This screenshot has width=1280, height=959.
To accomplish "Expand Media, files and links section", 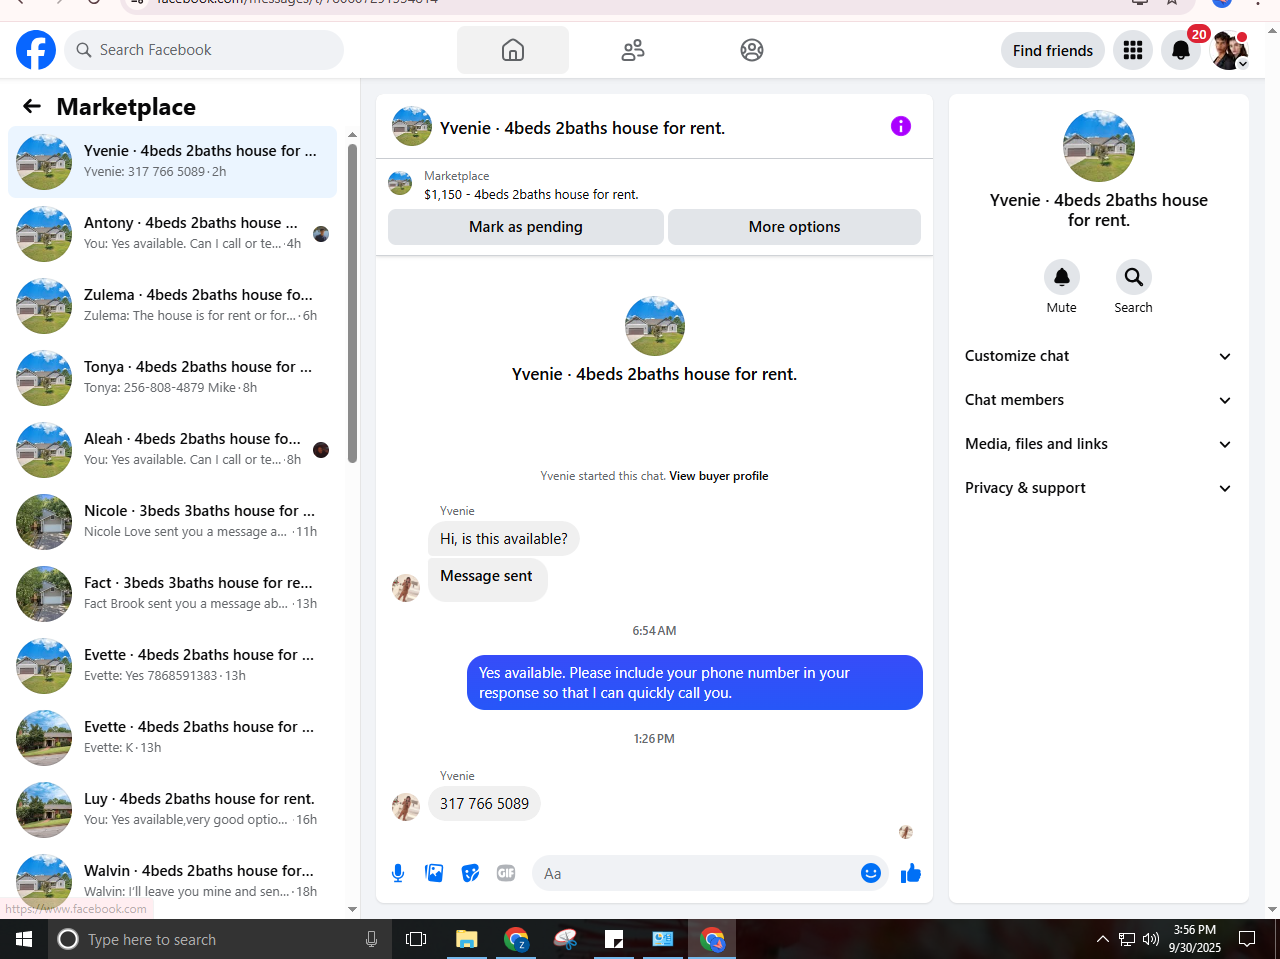I will tap(1098, 444).
